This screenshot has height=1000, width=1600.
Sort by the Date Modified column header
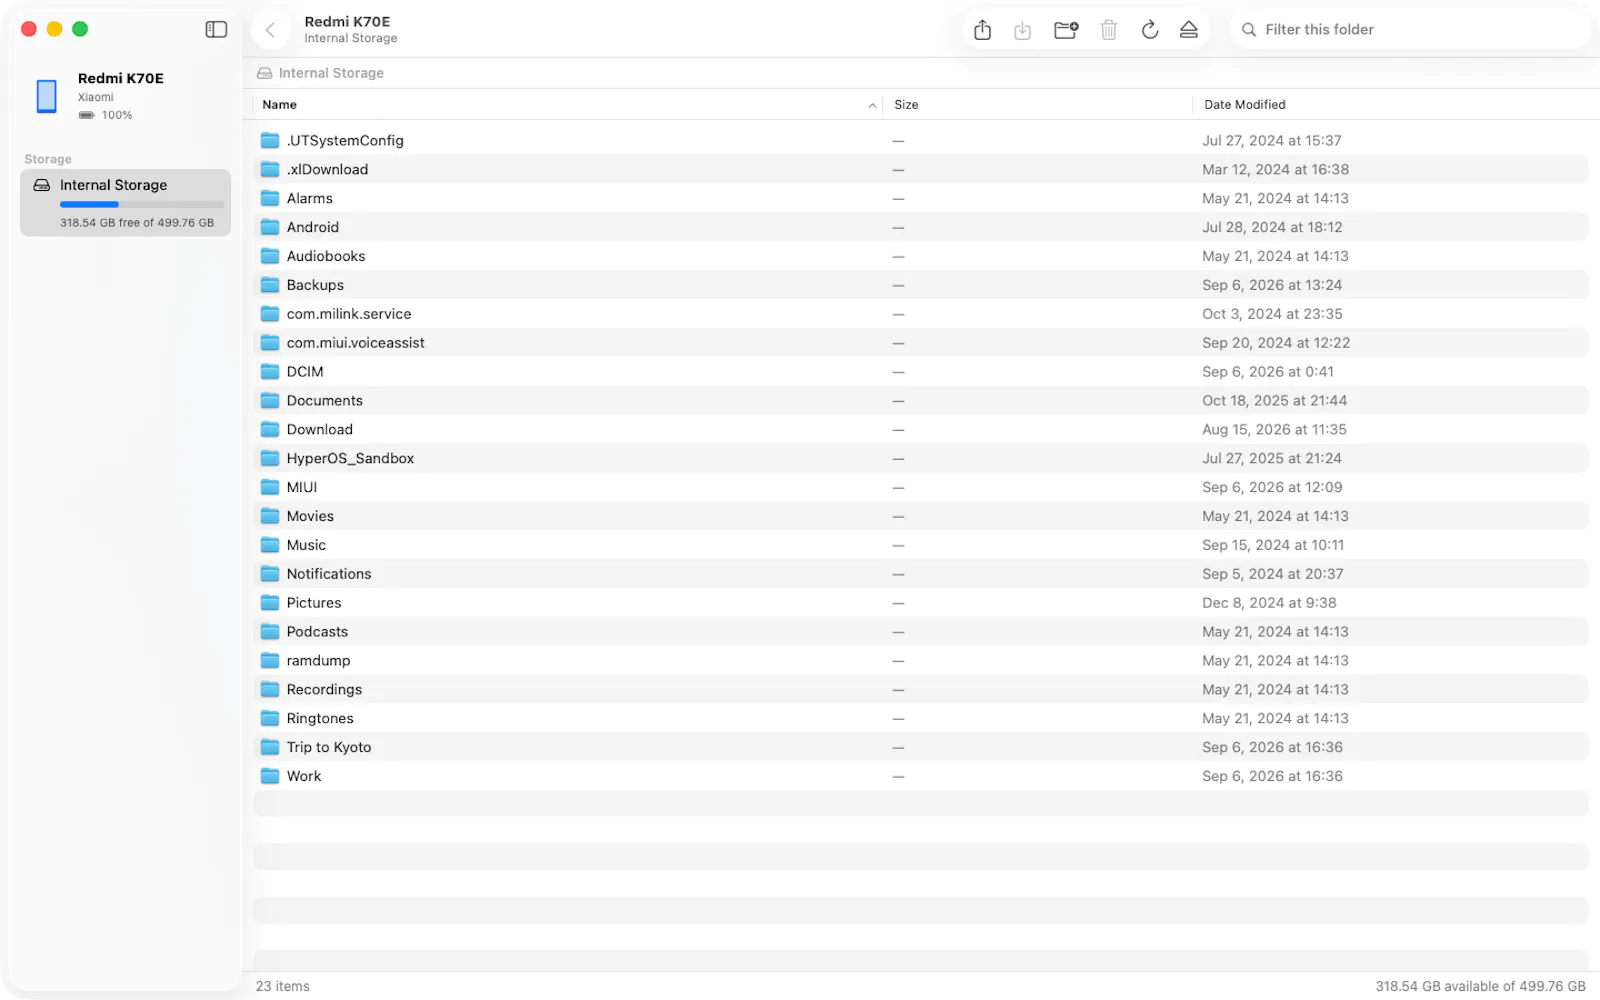pyautogui.click(x=1244, y=104)
